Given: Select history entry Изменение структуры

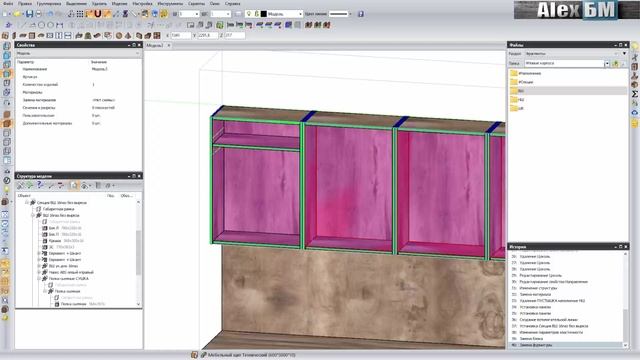Looking at the screenshot, I should [538, 288].
